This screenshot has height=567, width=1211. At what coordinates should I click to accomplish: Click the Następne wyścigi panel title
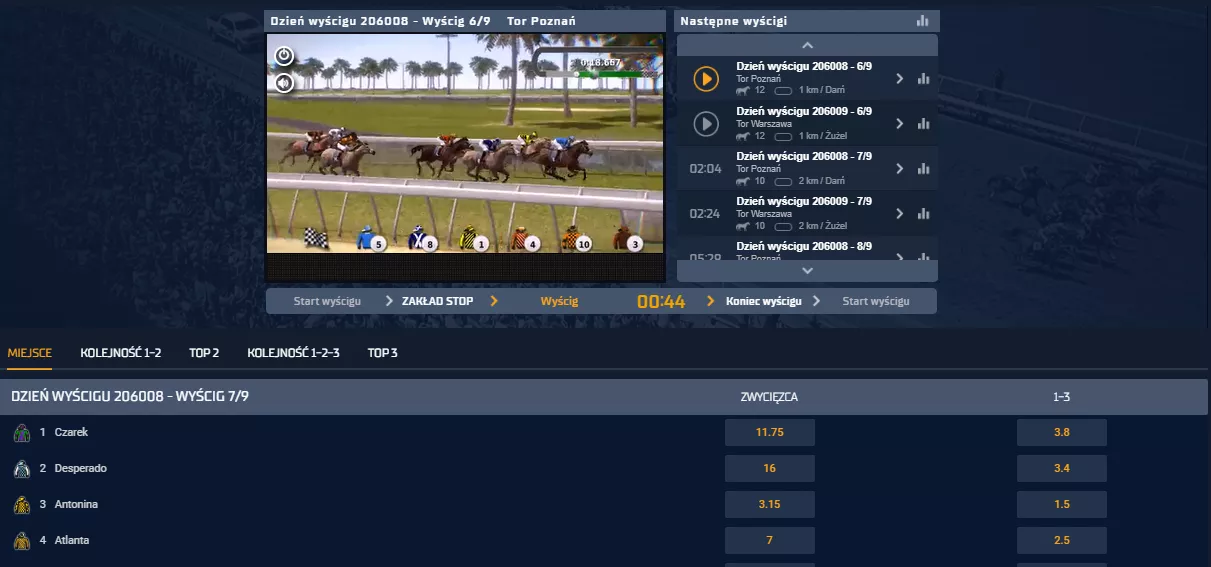point(732,21)
